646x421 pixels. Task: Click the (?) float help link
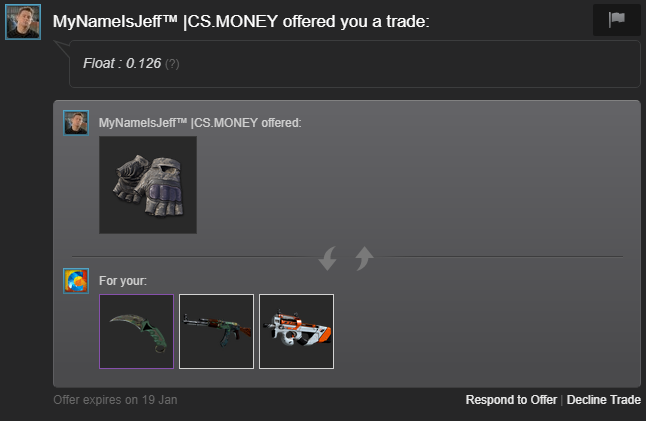pyautogui.click(x=172, y=64)
